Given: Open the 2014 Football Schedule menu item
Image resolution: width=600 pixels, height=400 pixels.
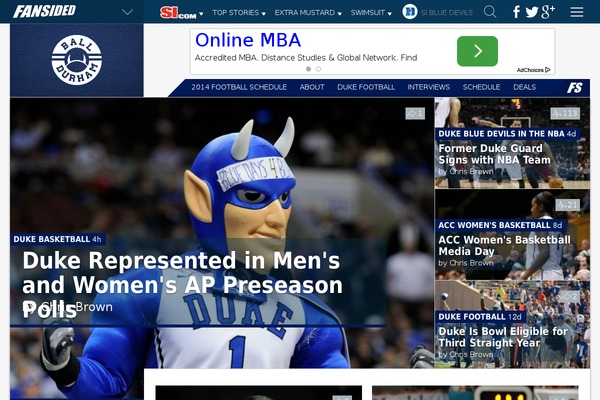Looking at the screenshot, I should tap(239, 87).
